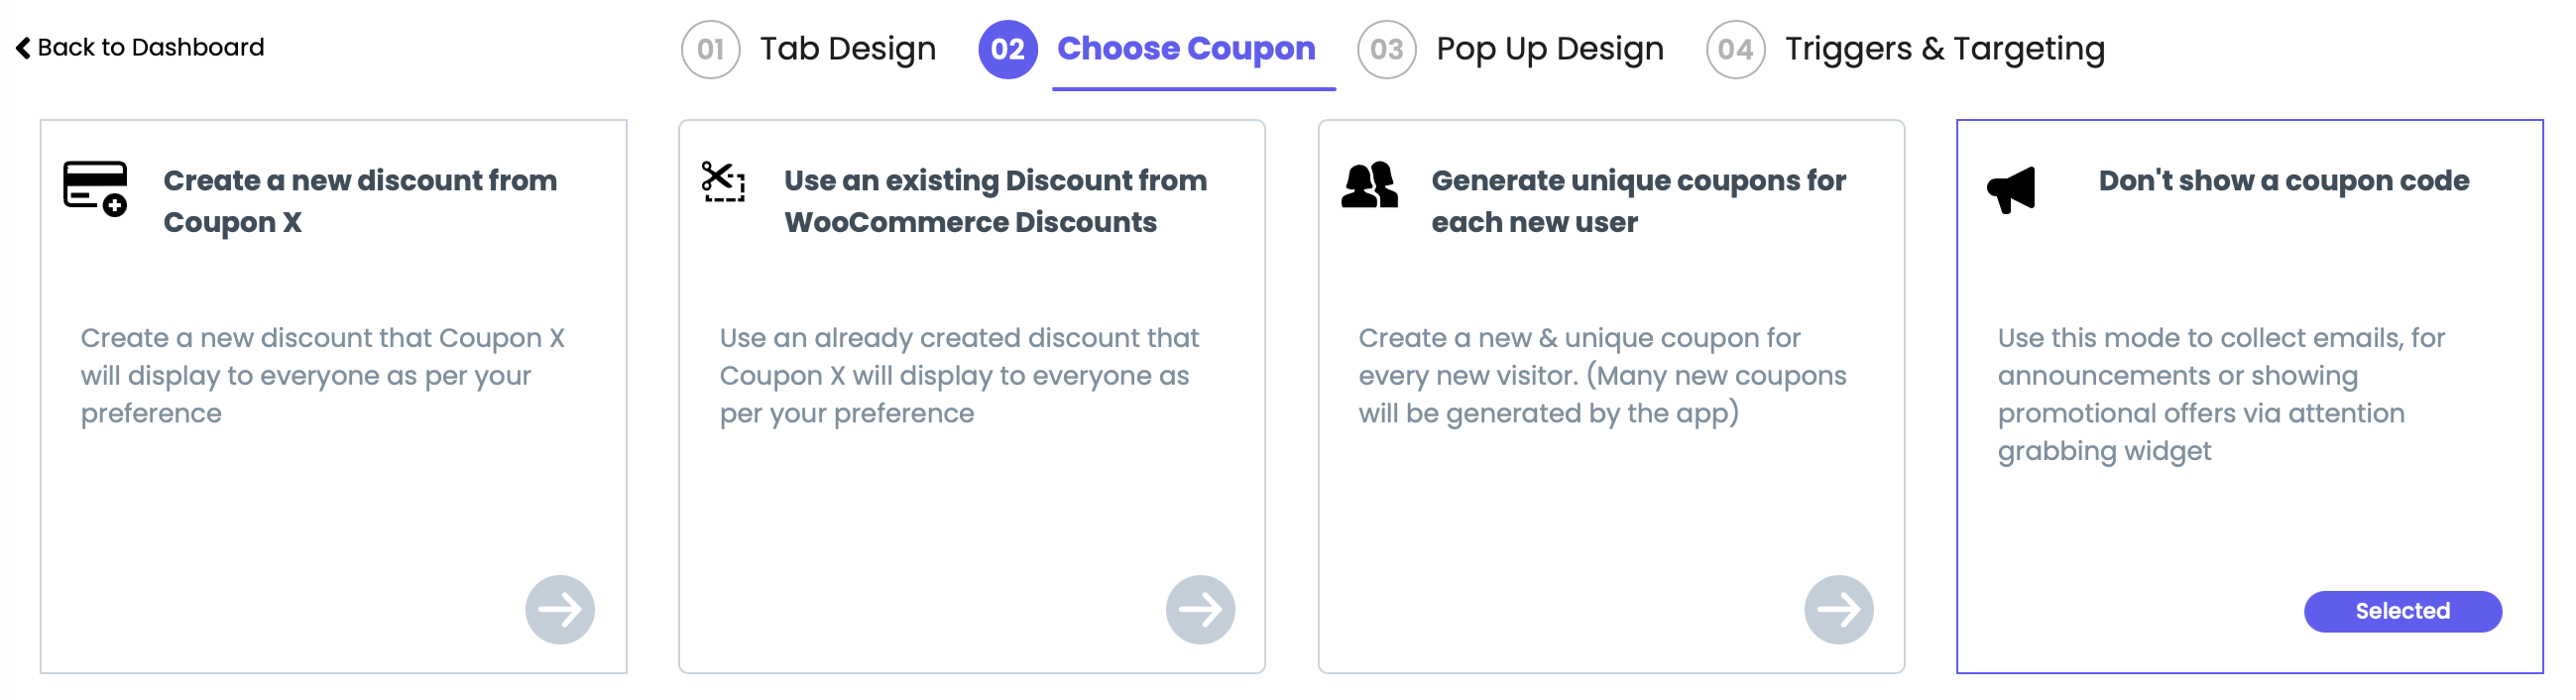Click the Selected button
This screenshot has height=700, width=2576.
click(2402, 611)
